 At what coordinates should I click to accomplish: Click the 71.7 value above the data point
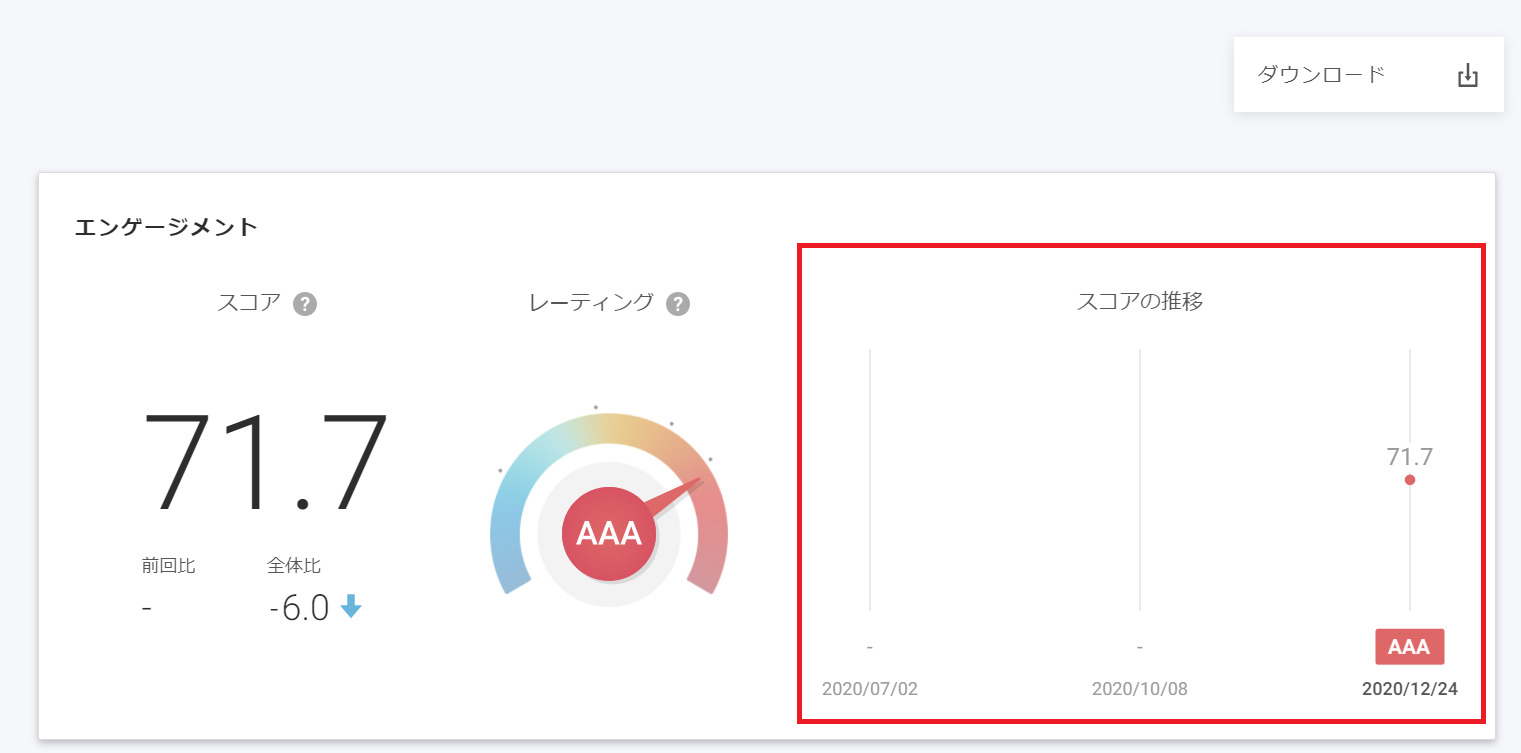tap(1411, 455)
